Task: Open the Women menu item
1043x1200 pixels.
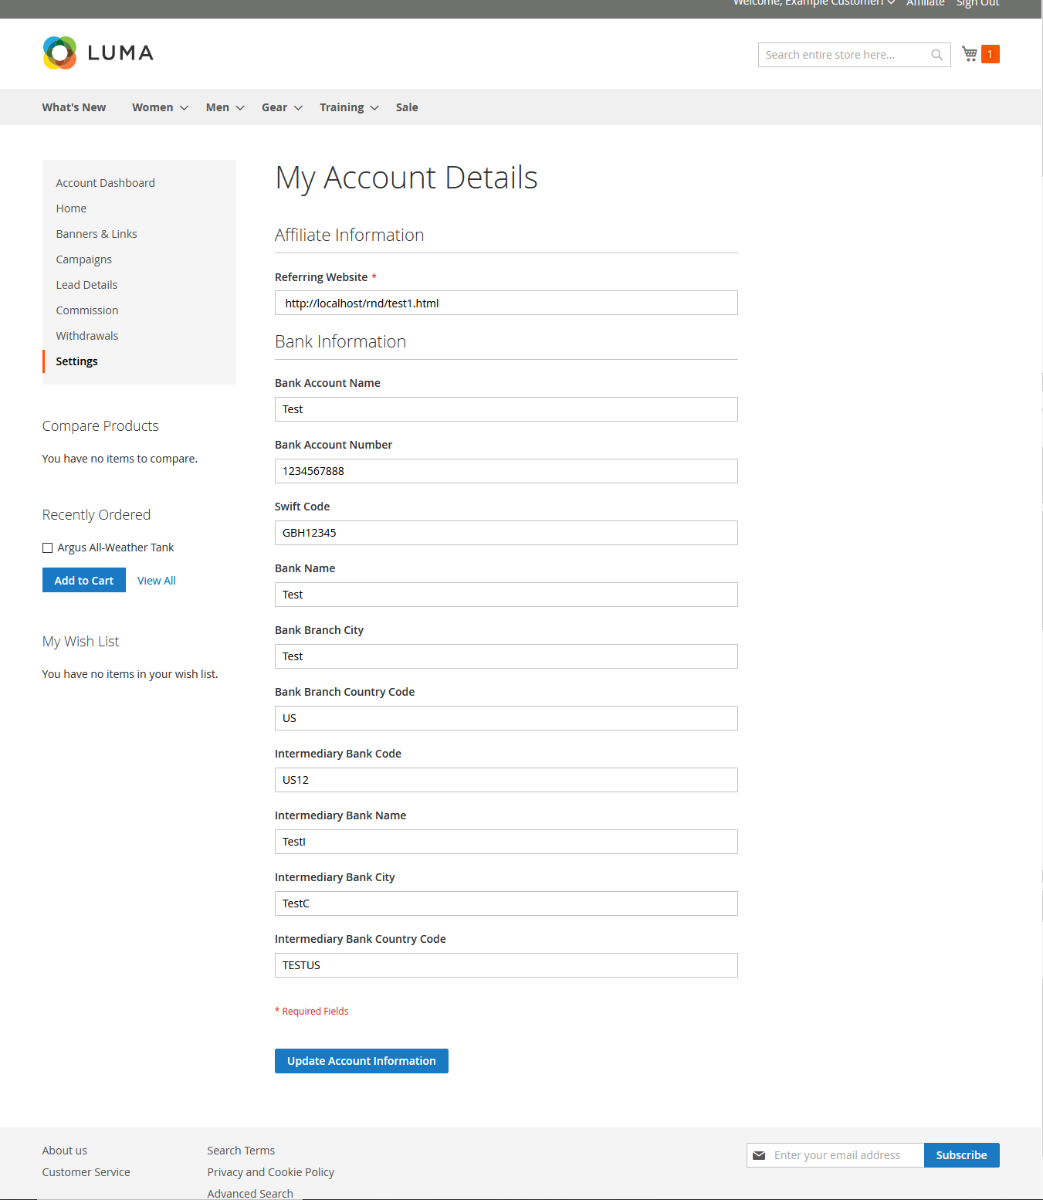Action: pyautogui.click(x=152, y=107)
